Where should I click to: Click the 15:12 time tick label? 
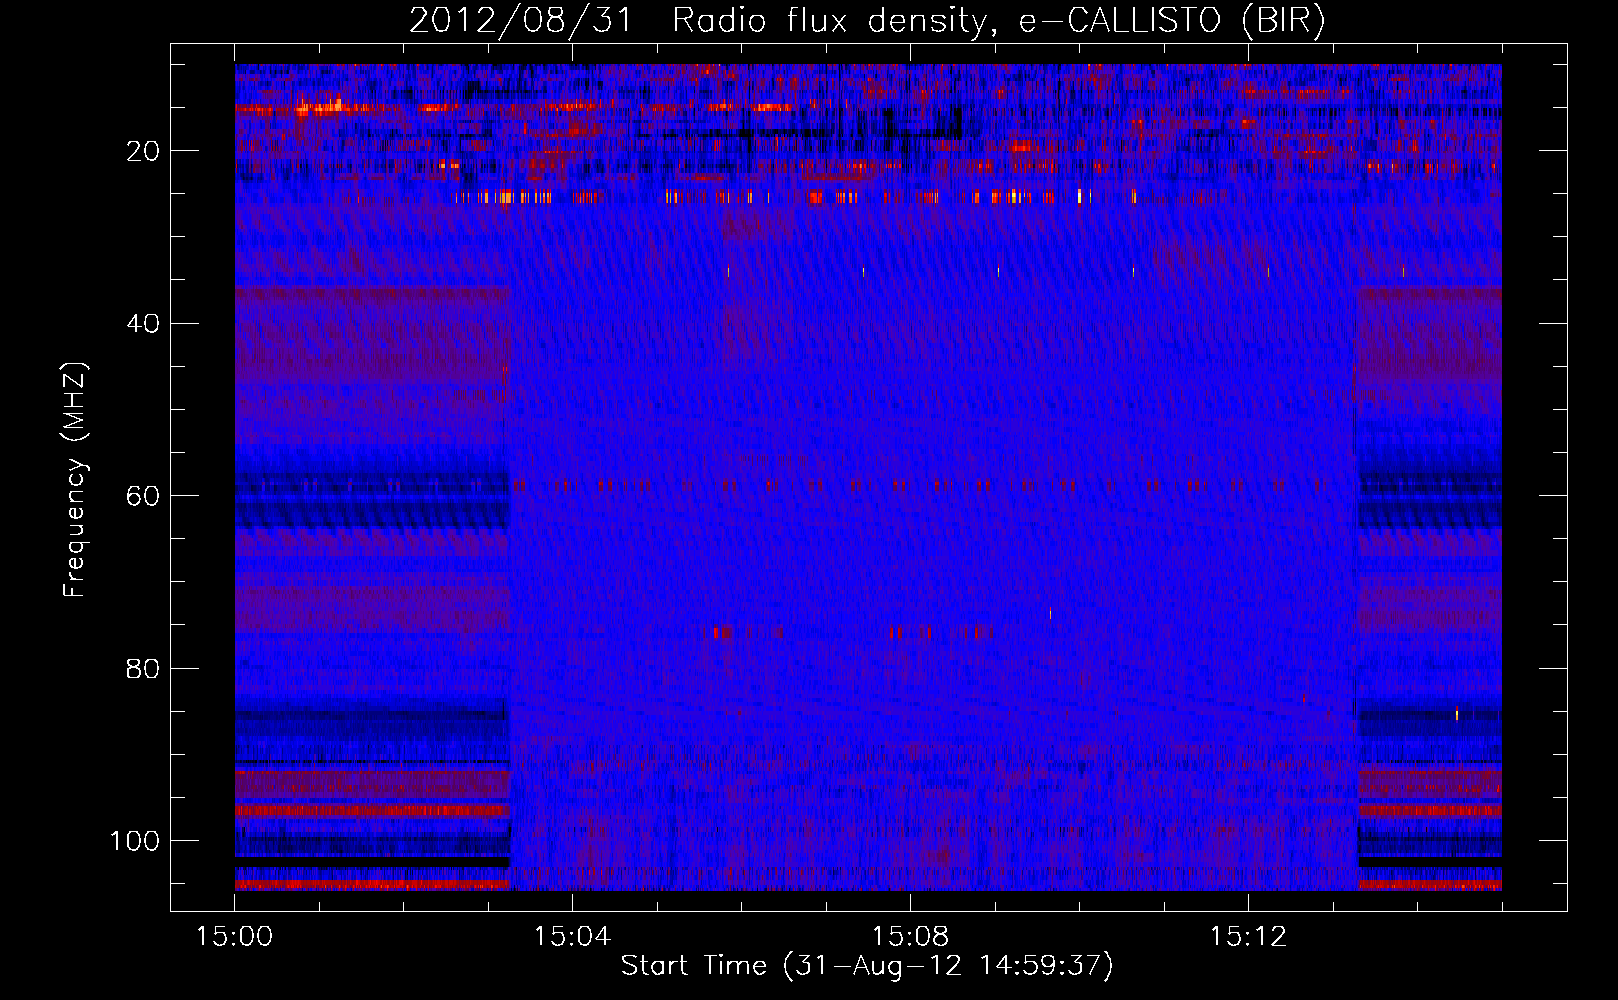1248,937
